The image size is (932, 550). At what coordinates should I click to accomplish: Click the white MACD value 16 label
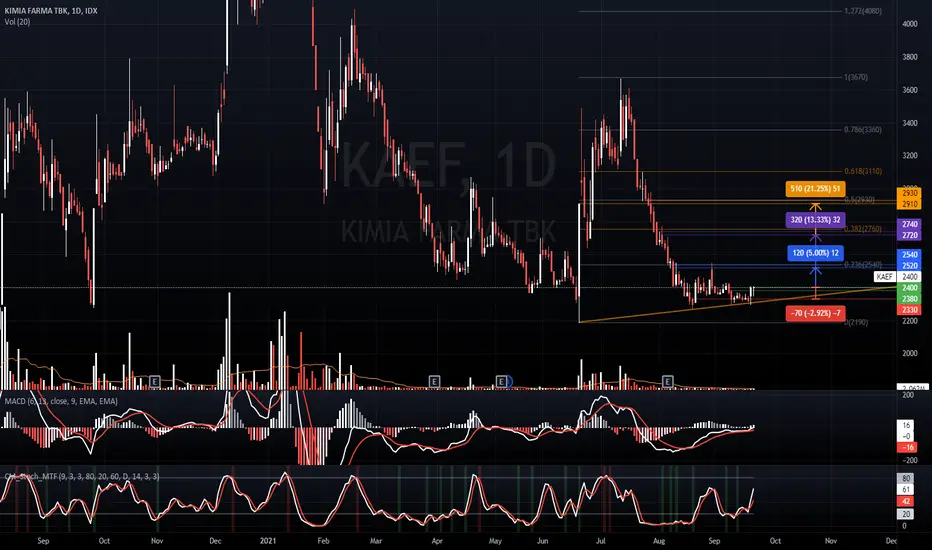pyautogui.click(x=906, y=426)
